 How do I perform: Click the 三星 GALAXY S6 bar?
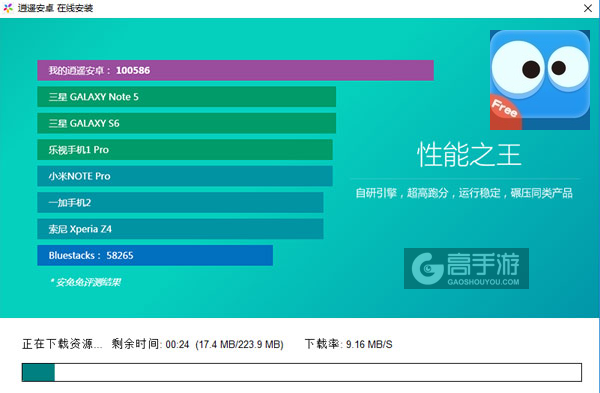pos(187,123)
